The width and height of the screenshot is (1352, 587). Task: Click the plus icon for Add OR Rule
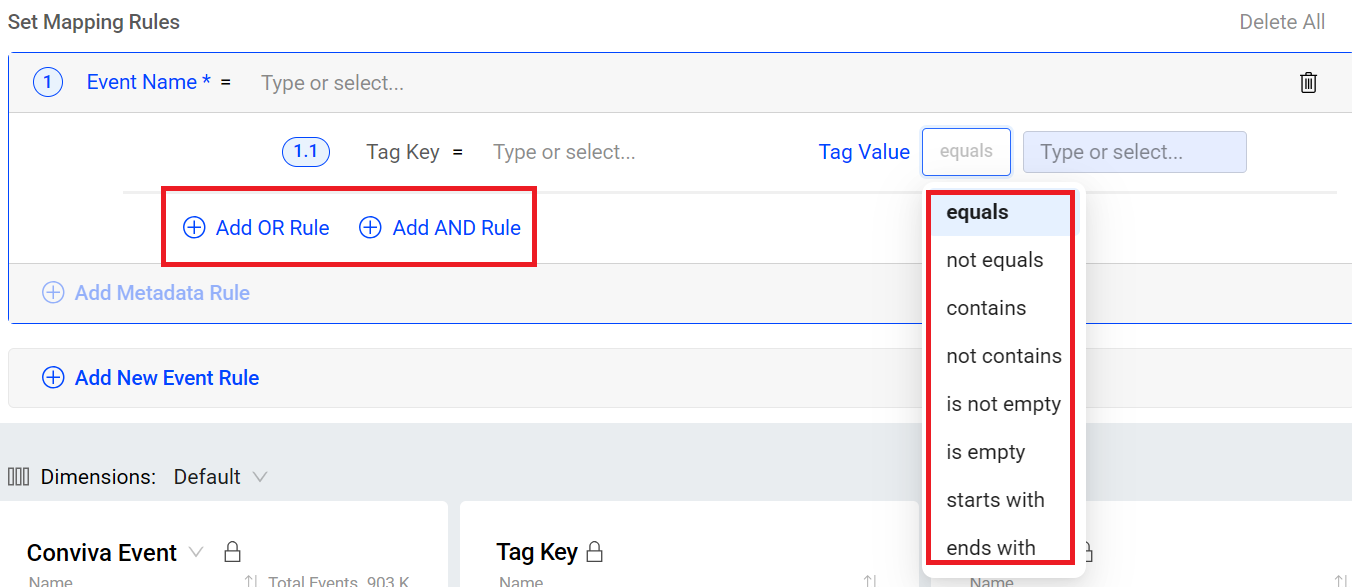194,228
